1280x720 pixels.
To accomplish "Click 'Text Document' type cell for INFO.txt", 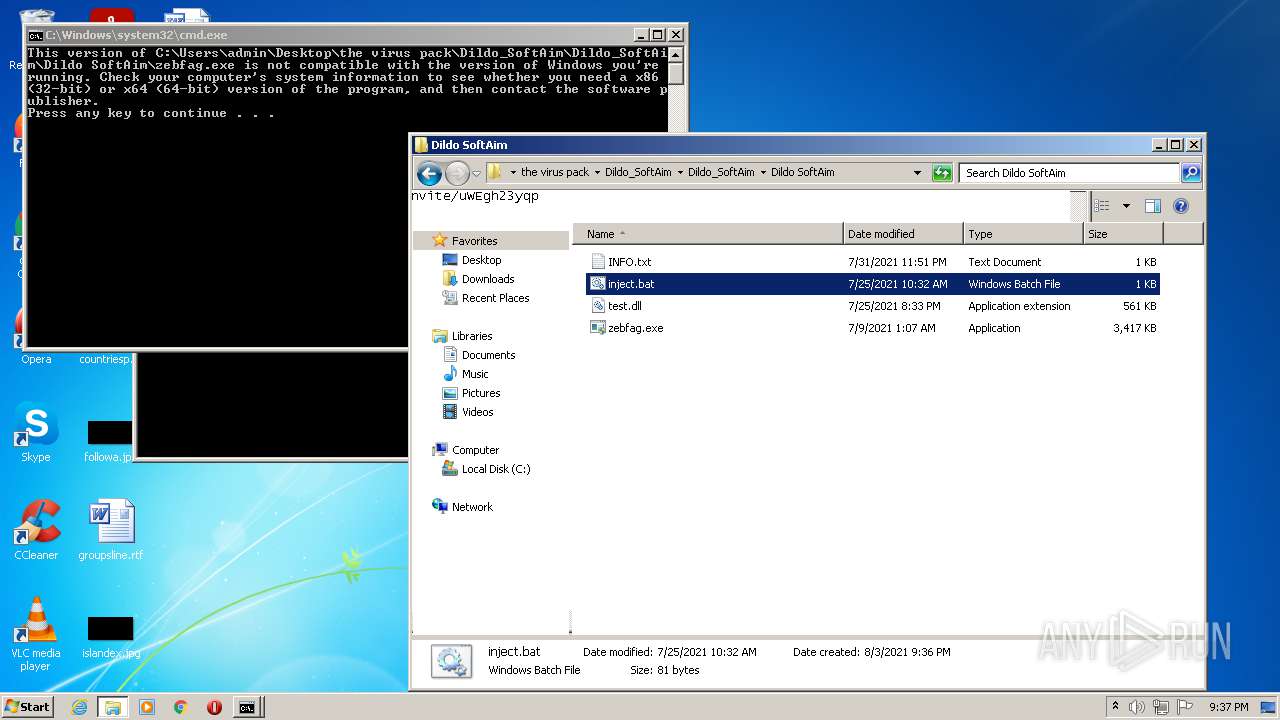I will click(x=1004, y=262).
